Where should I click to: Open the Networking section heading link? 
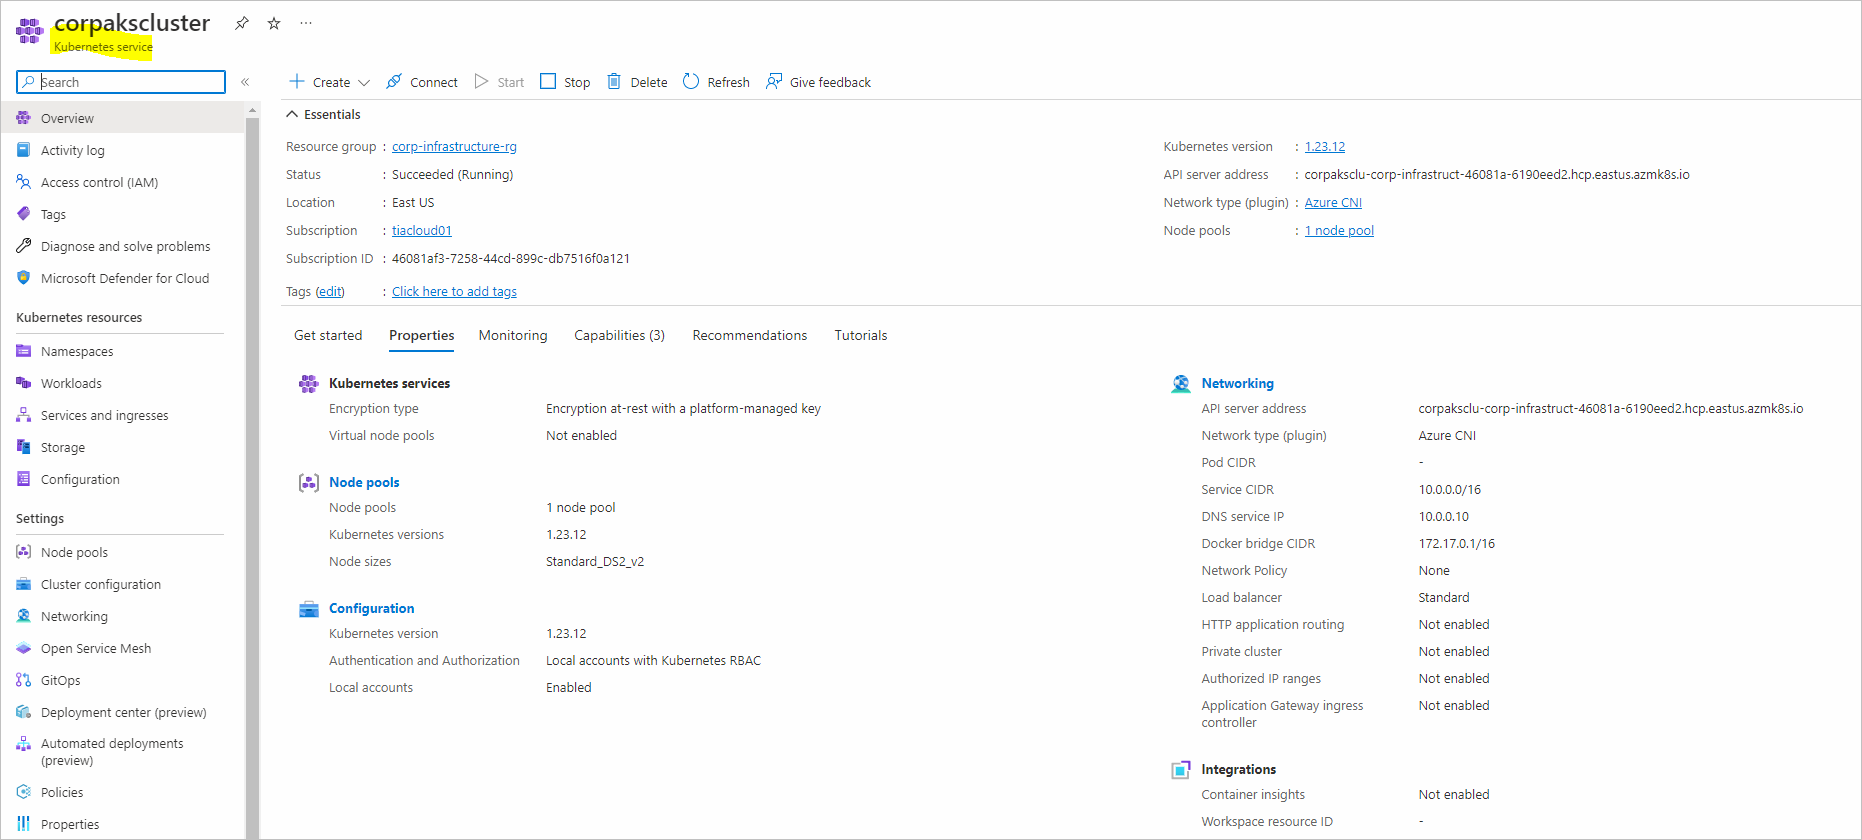coord(1237,383)
